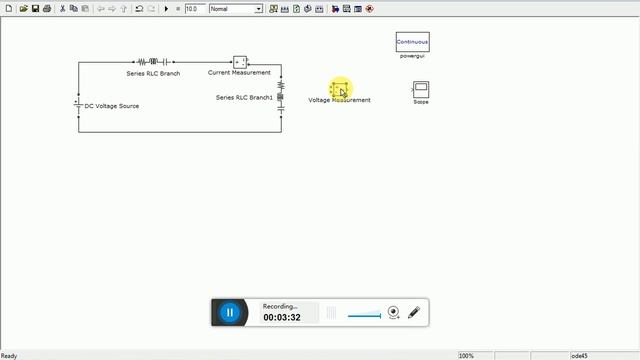The image size is (640, 360).
Task: Navigate forward with the right arrow icon
Action: [x=112, y=9]
